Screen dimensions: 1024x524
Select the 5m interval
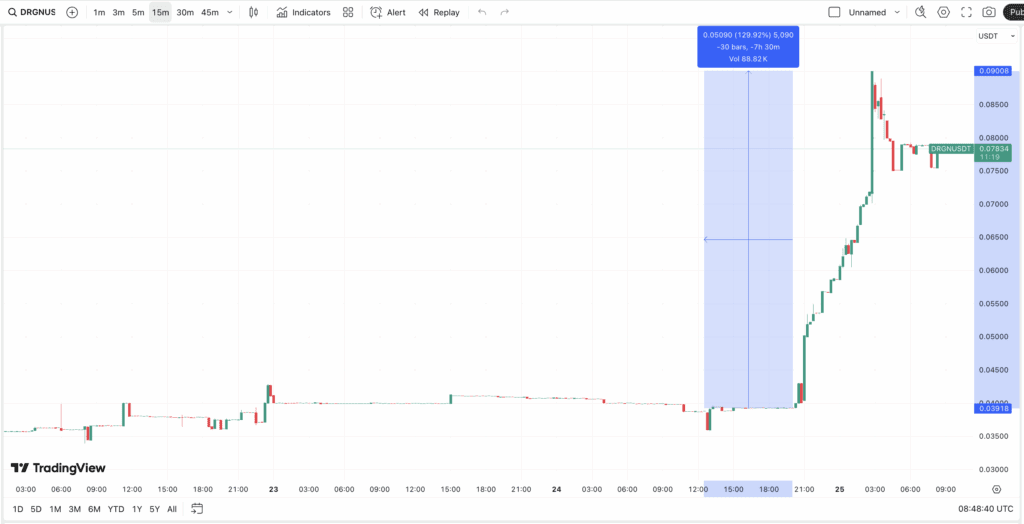tap(138, 12)
